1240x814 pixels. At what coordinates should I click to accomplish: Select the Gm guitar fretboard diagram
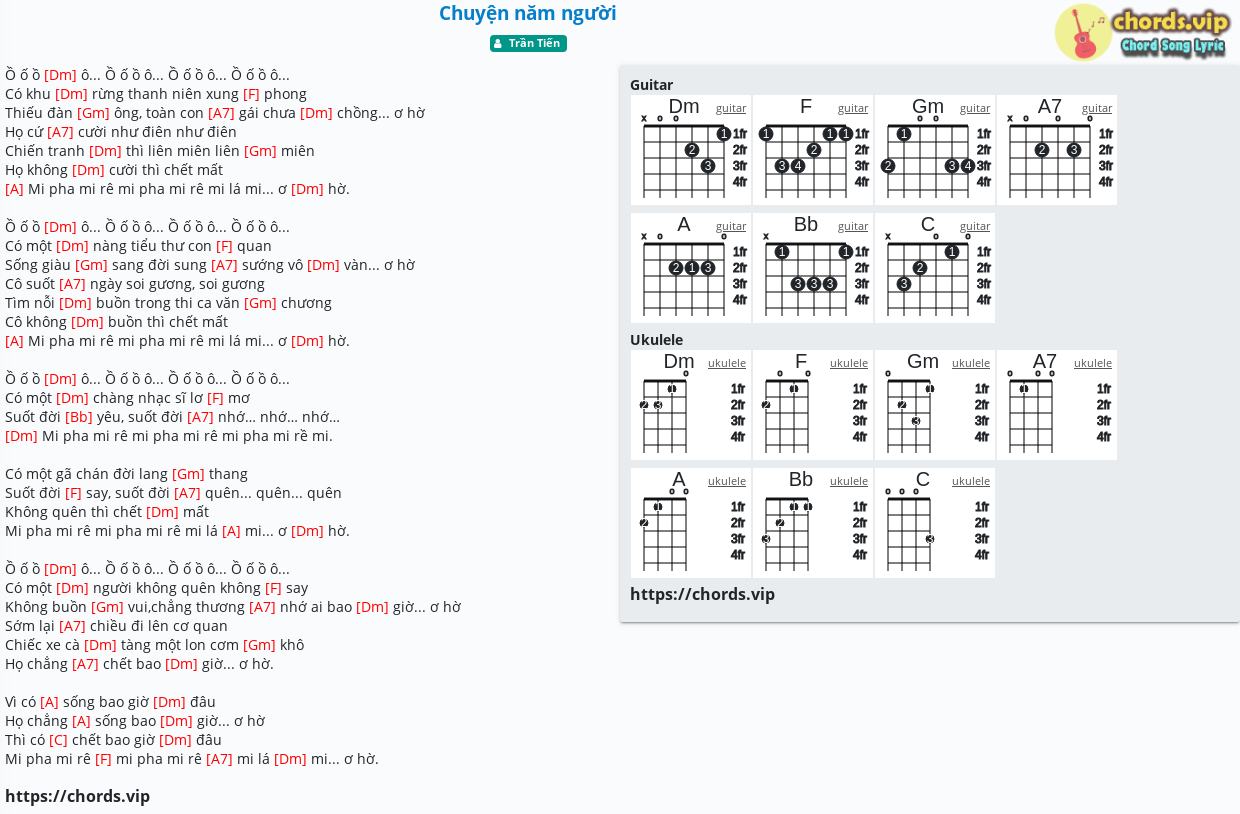coord(935,150)
